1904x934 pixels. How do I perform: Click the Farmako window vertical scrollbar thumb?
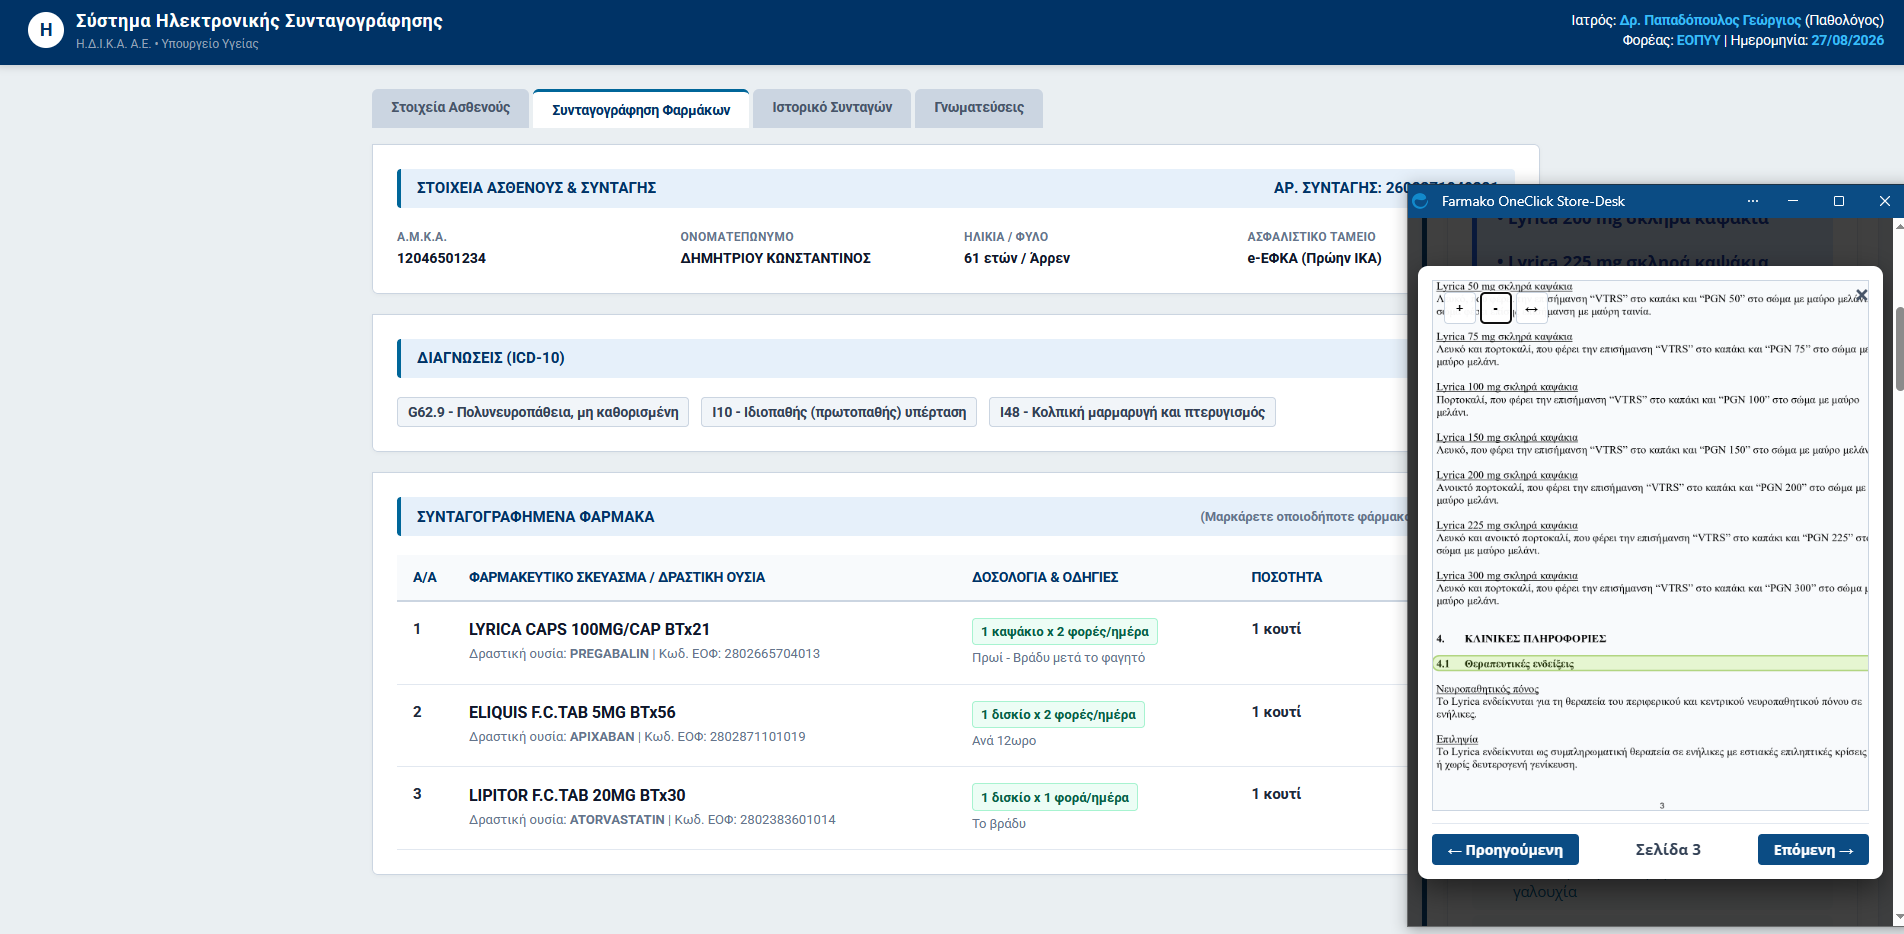1899,349
